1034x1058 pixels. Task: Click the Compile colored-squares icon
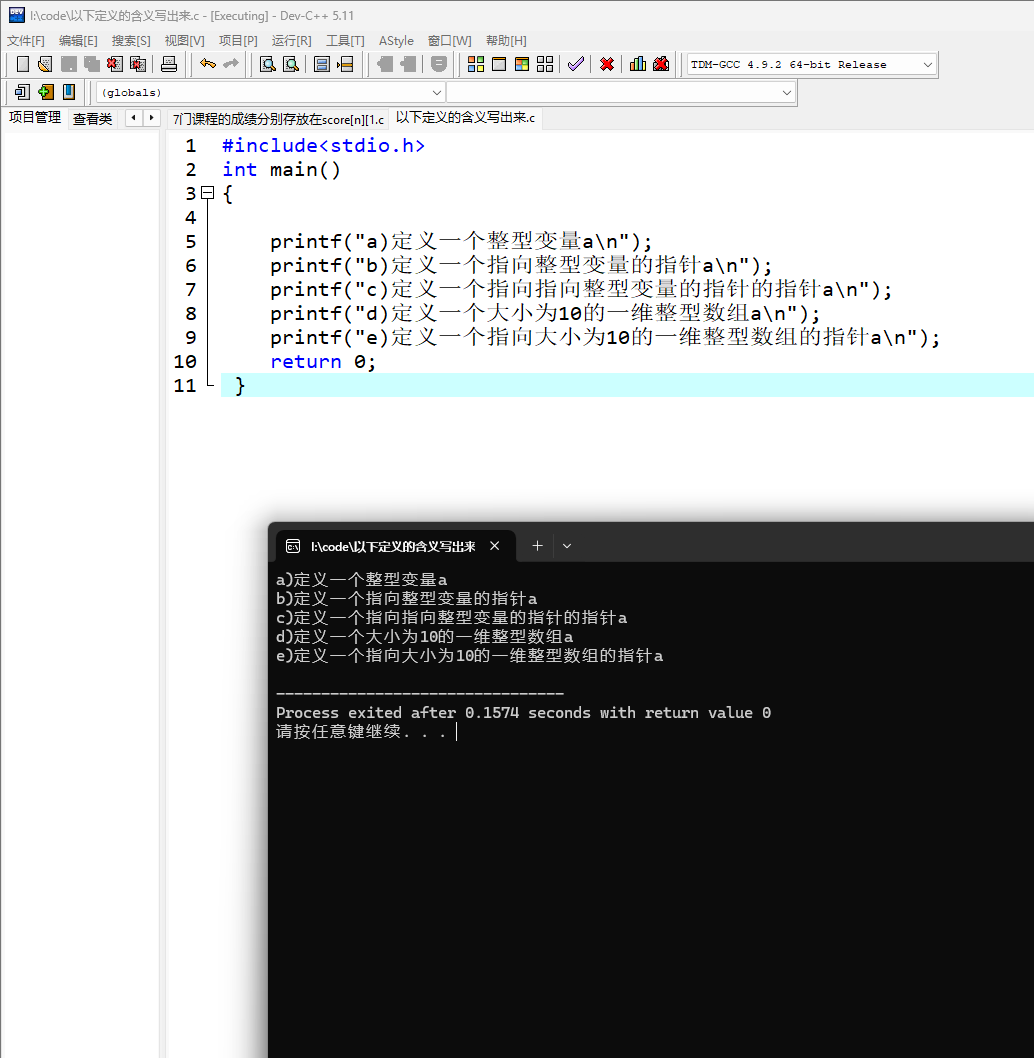point(476,64)
